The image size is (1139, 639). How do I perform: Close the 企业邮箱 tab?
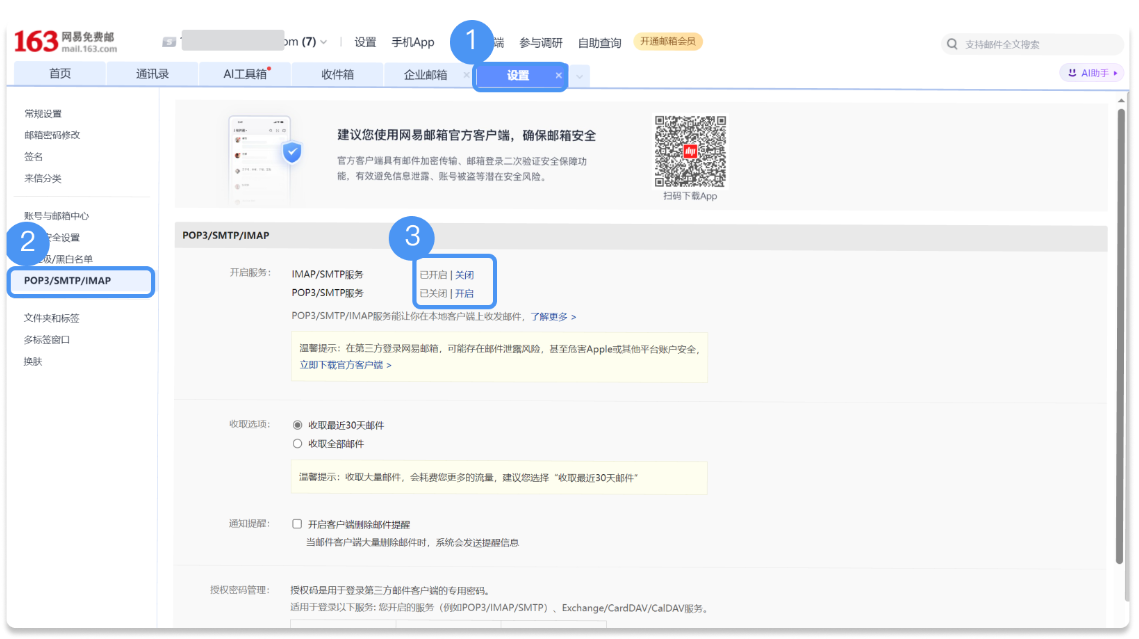(x=466, y=75)
